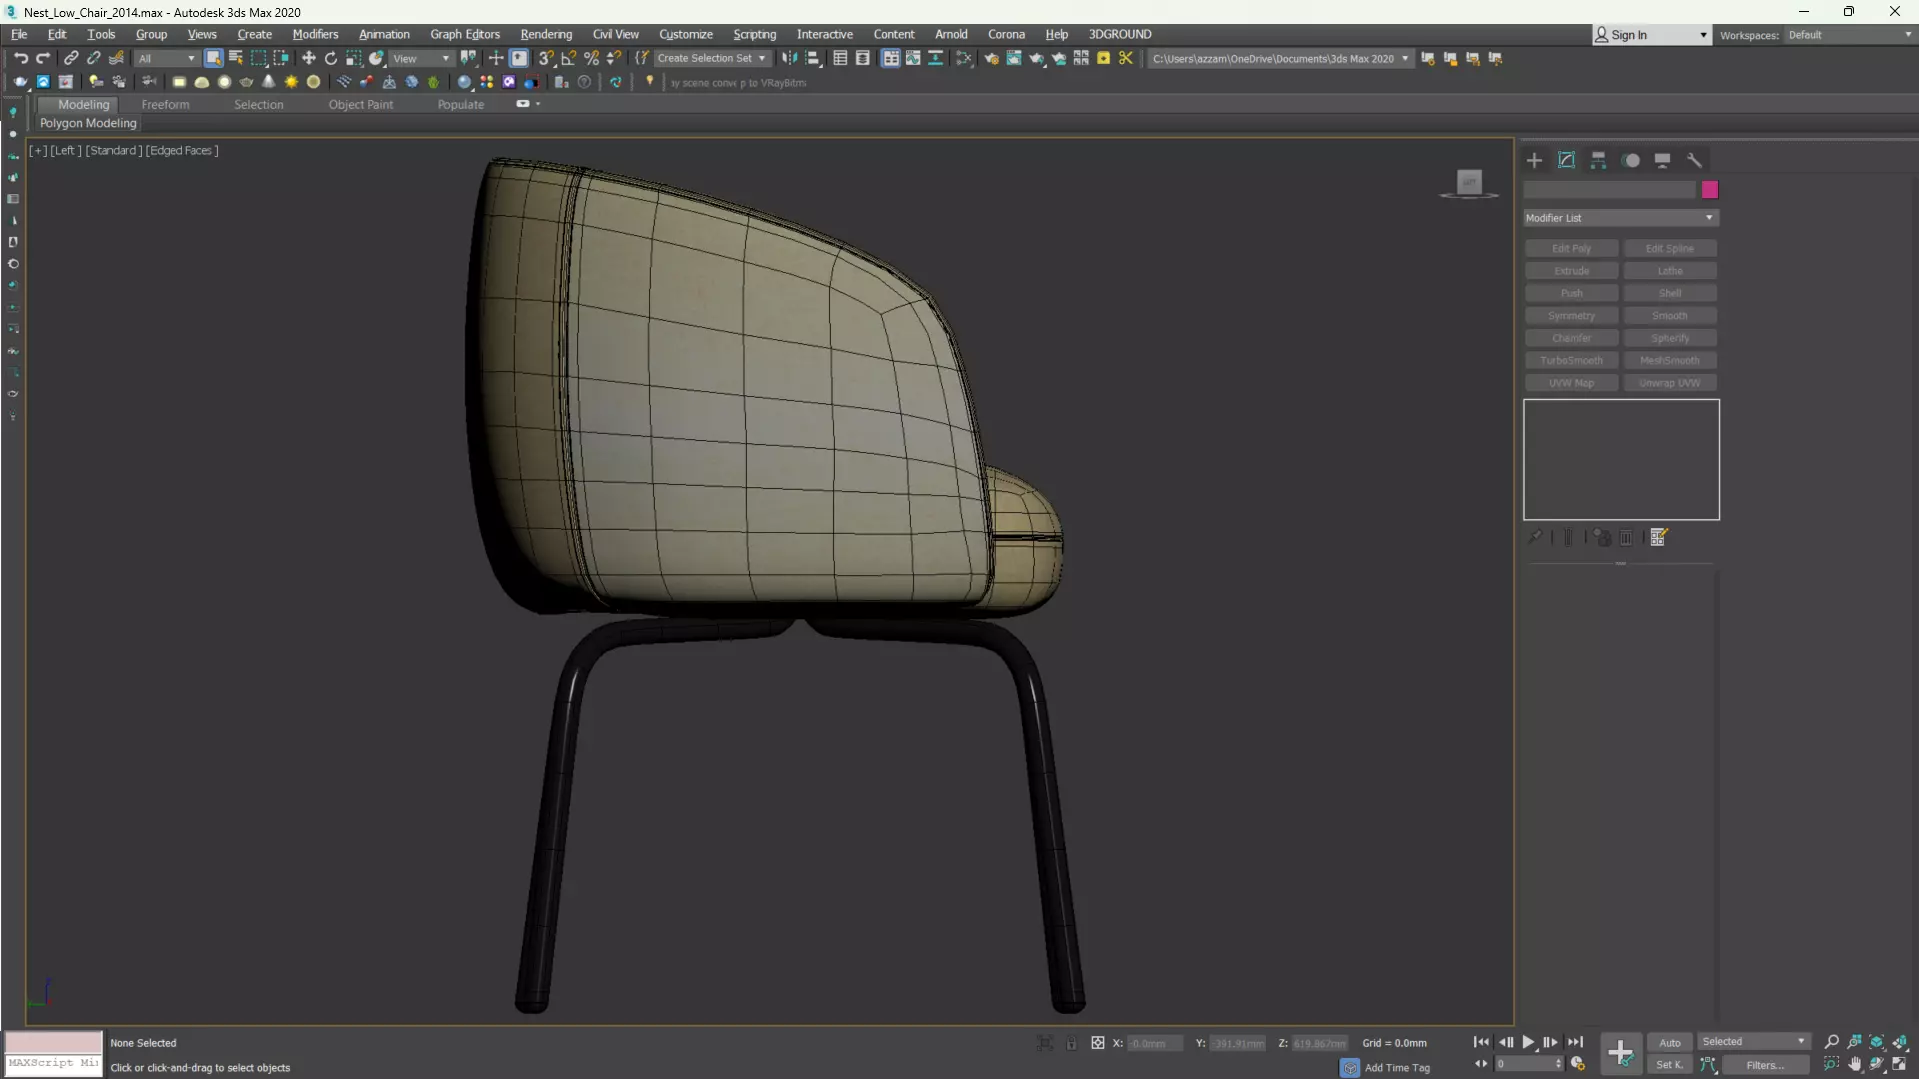Click the Go to End button

click(1575, 1042)
